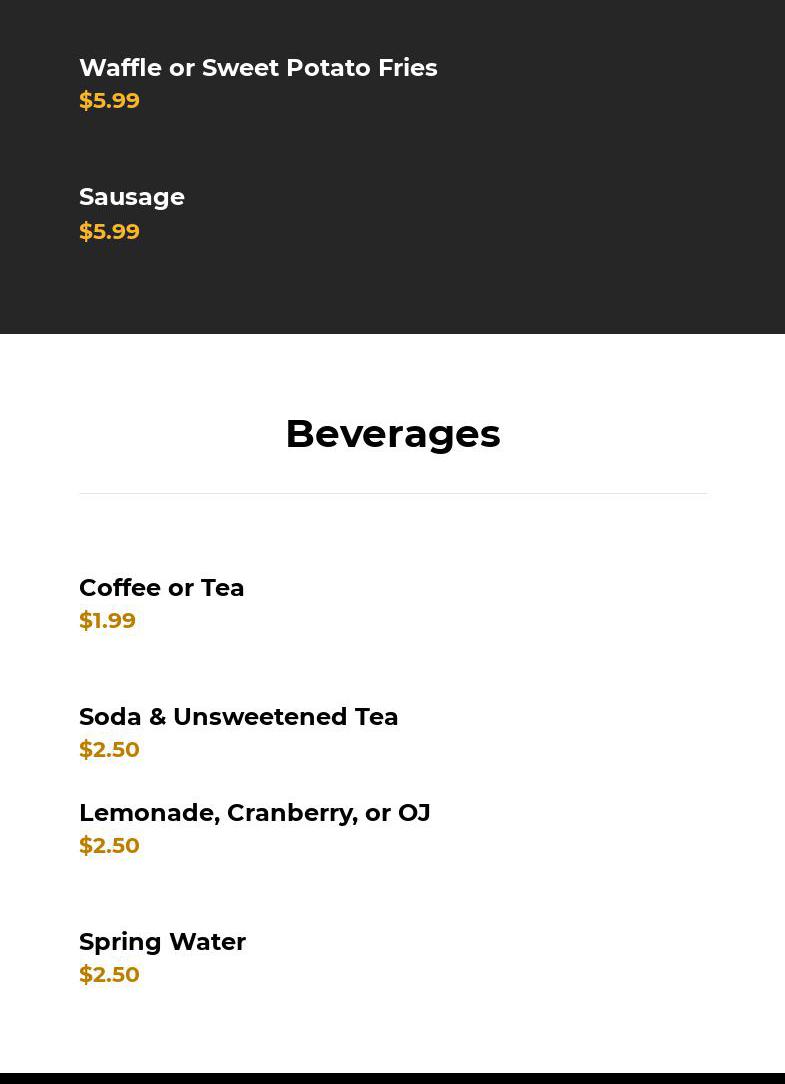
Task: Click the $2.50 price under Spring Water
Action: pos(109,975)
